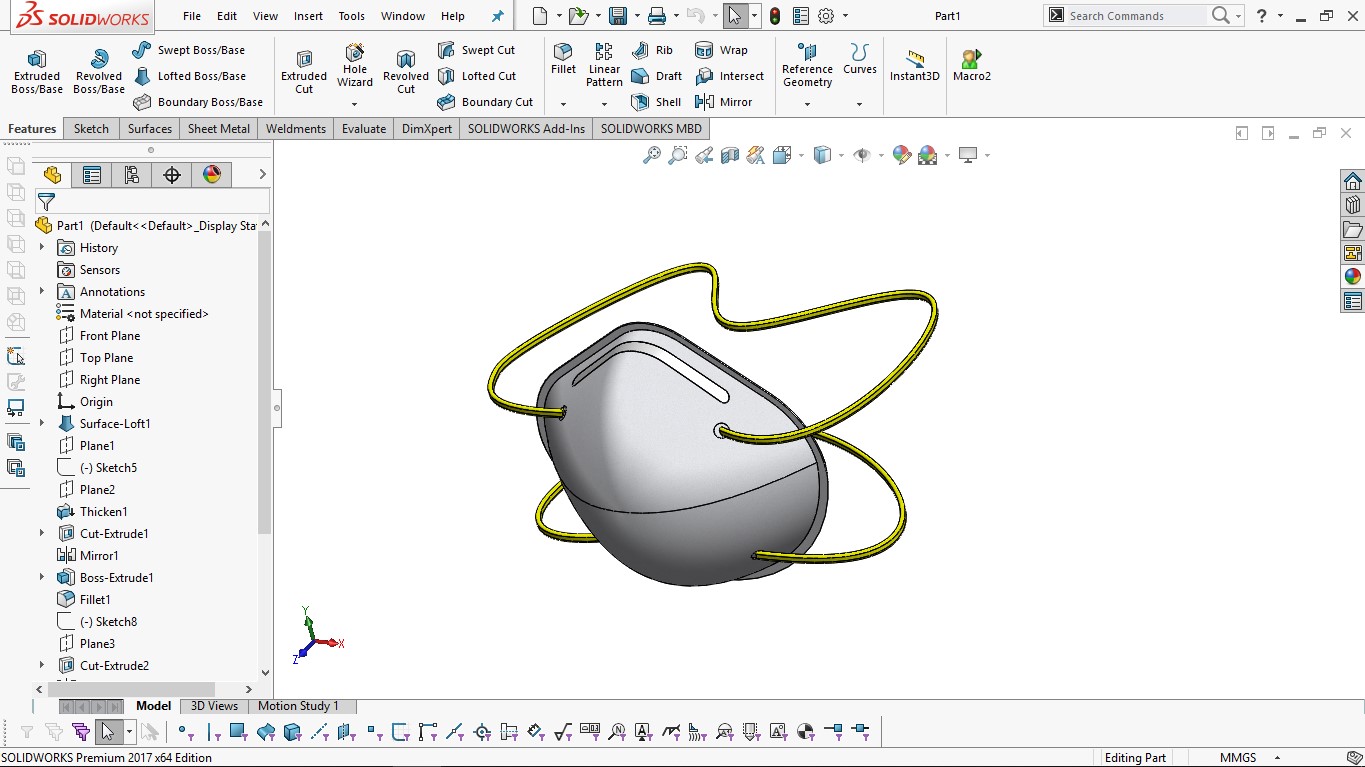Switch to the ConfigurationManager tab in left panel
This screenshot has width=1365, height=767.
tap(130, 174)
